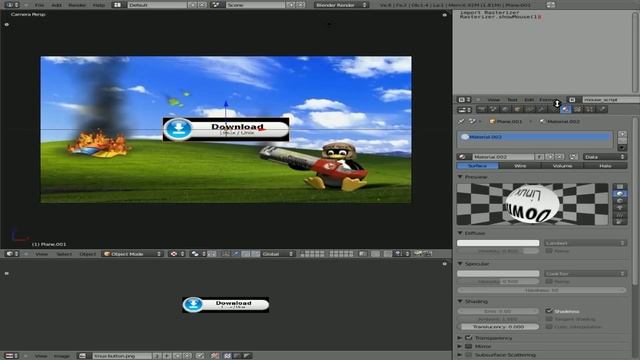Image resolution: width=640 pixels, height=360 pixels.
Task: Add new material plus button
Action: [x=549, y=157]
